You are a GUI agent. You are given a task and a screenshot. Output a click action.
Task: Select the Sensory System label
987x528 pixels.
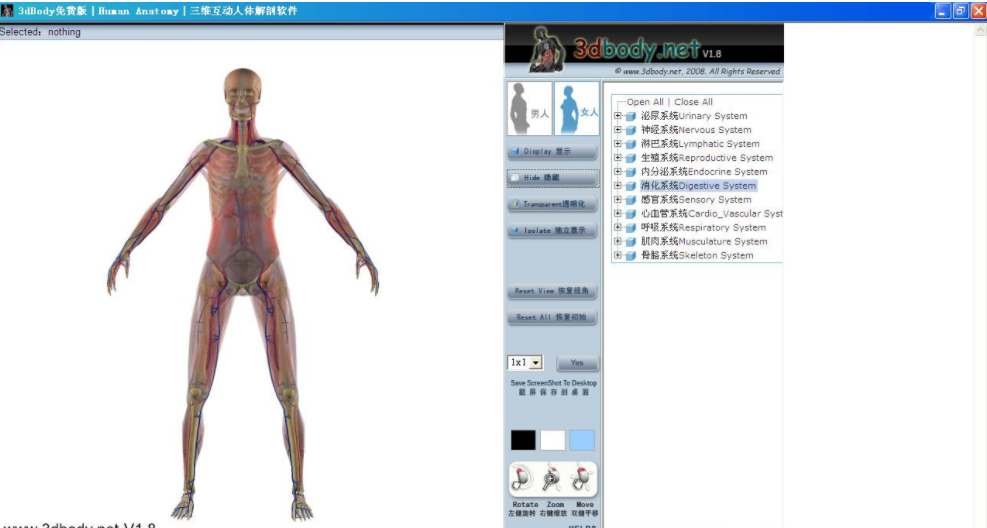coord(696,199)
